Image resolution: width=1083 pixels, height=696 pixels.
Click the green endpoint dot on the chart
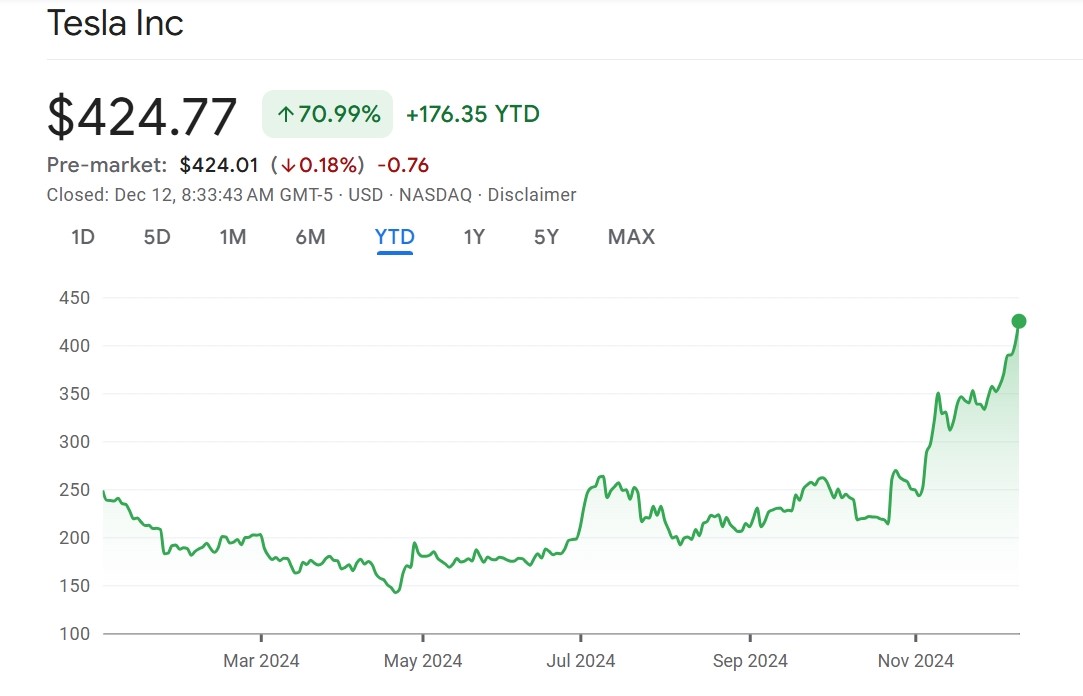pyautogui.click(x=1019, y=321)
